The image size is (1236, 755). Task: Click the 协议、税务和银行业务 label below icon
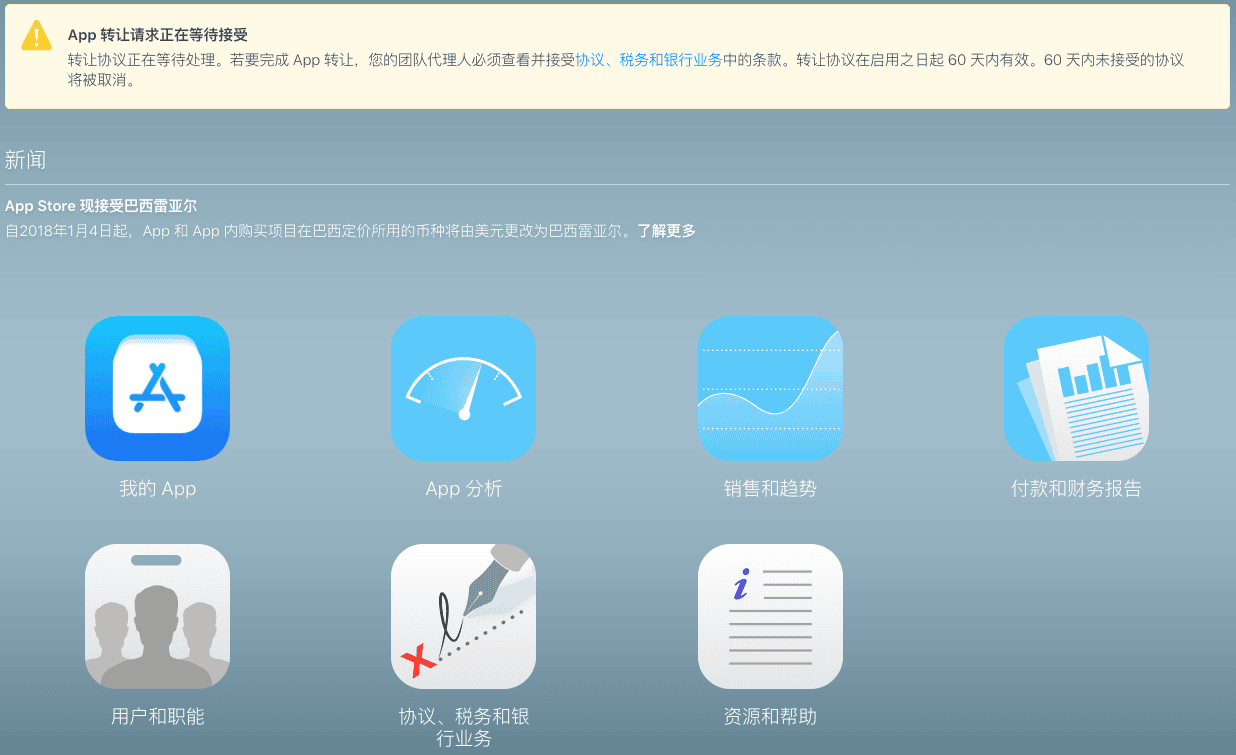tap(463, 727)
